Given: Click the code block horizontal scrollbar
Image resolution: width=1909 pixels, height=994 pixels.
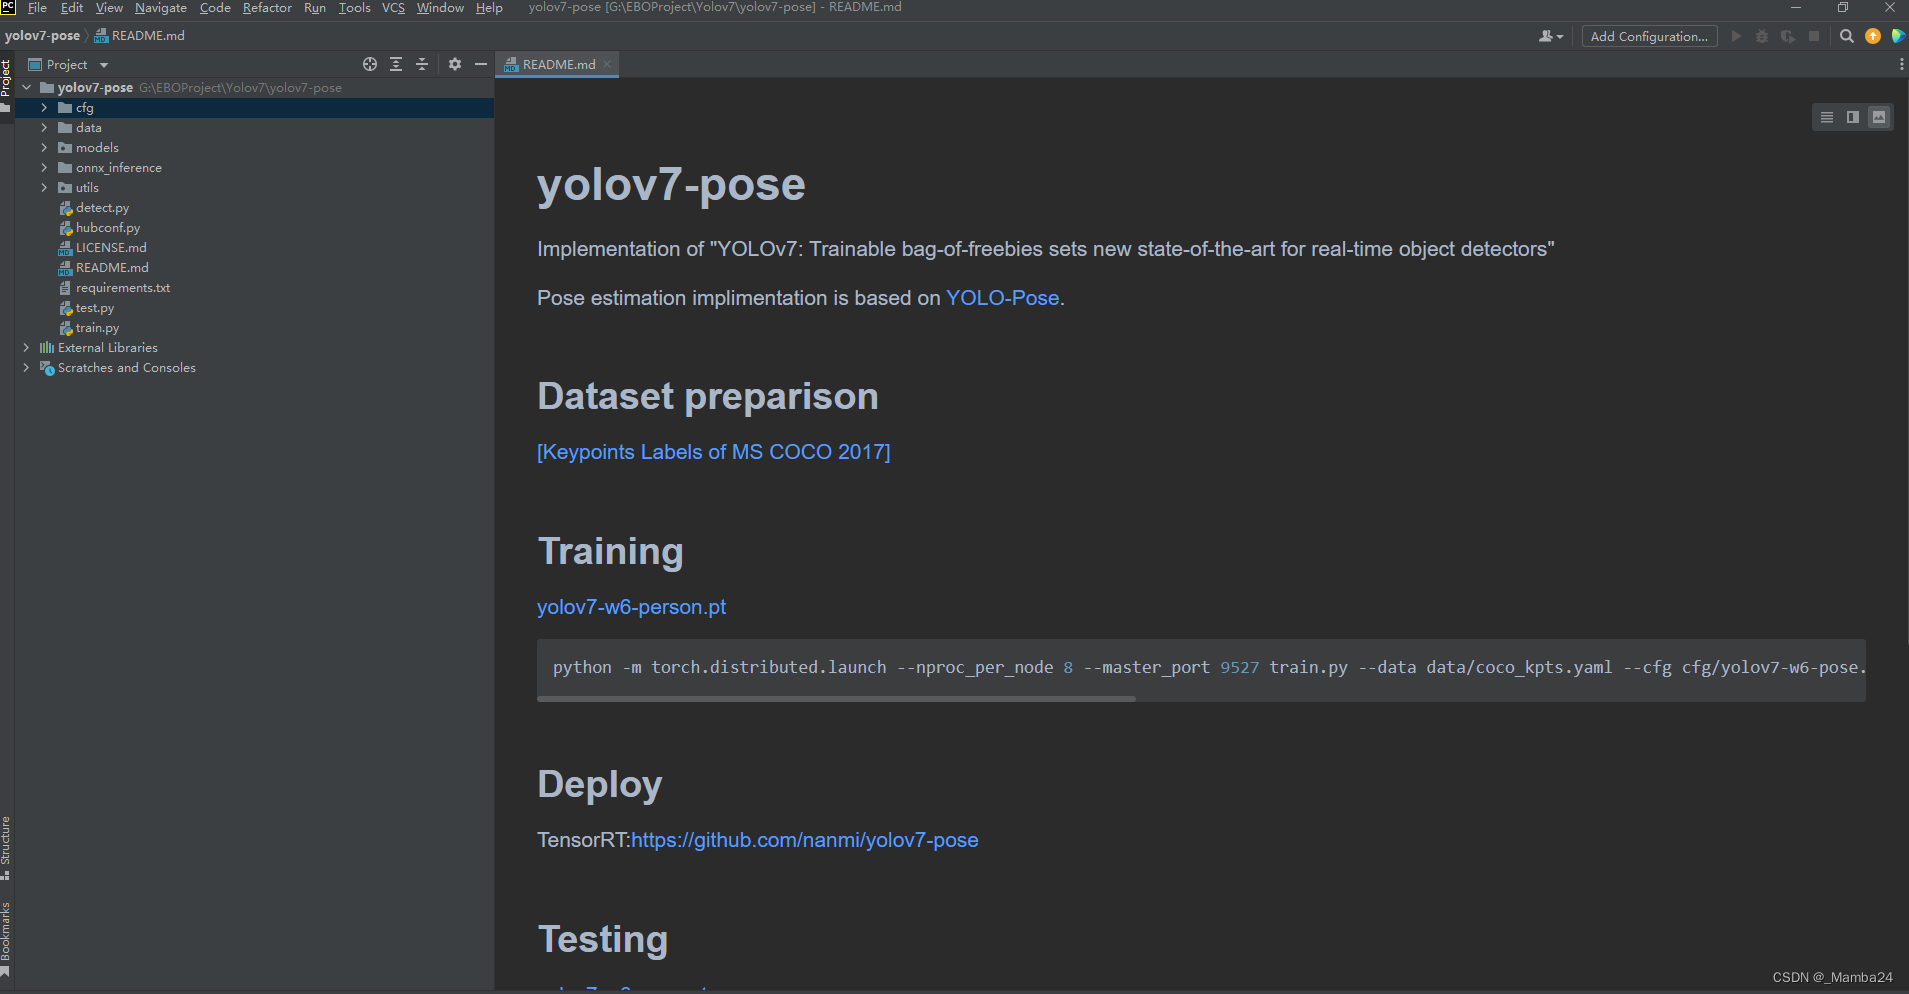Looking at the screenshot, I should tap(836, 699).
